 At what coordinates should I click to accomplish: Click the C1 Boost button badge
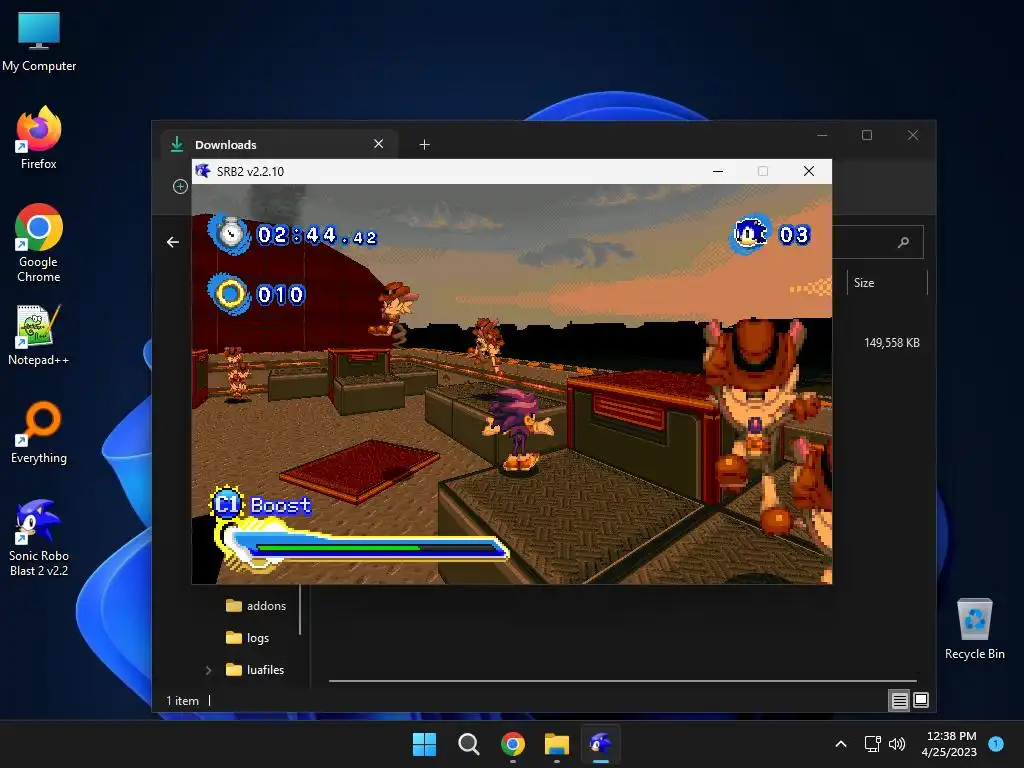[227, 504]
